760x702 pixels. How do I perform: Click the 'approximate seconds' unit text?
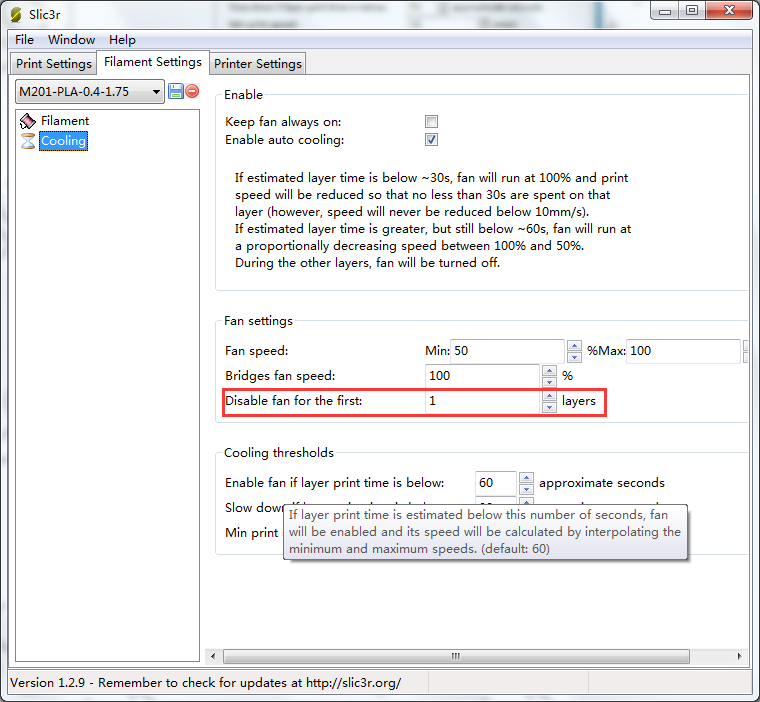[x=602, y=483]
